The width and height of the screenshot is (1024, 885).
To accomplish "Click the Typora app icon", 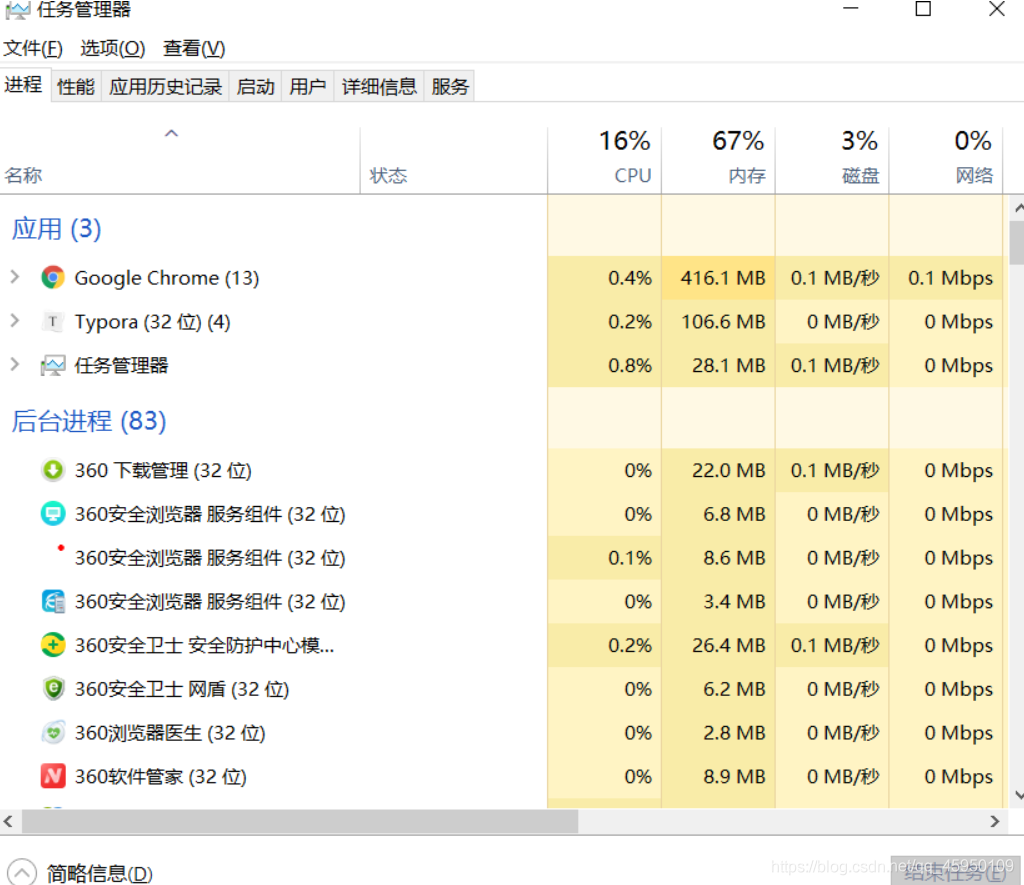I will coord(53,321).
